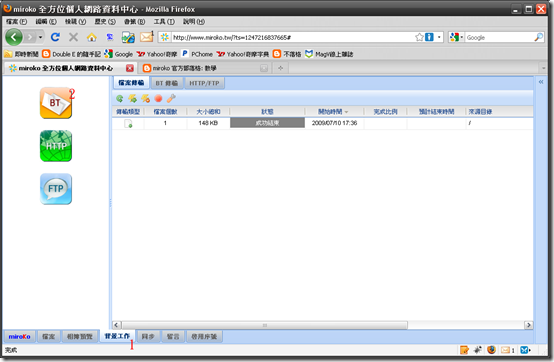
Task: Stop page loading with X icon
Action: (x=73, y=37)
